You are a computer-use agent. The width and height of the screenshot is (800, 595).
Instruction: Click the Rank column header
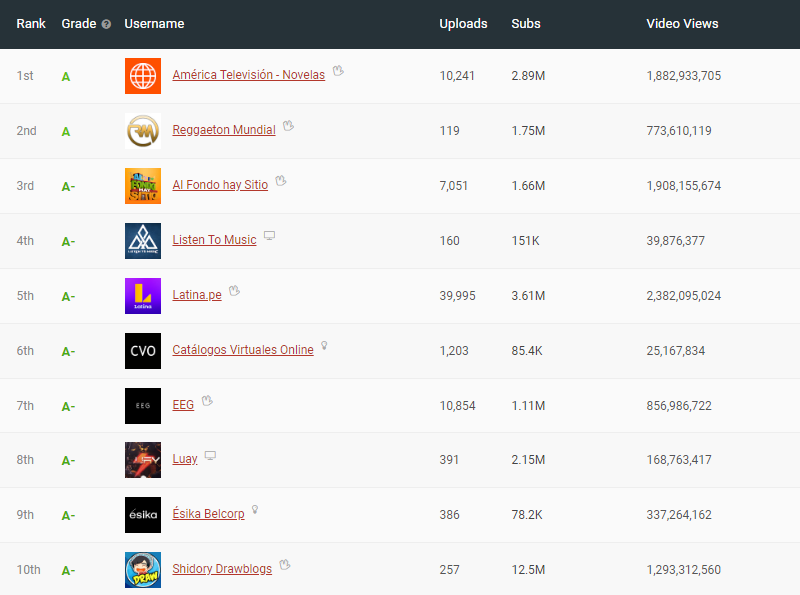[31, 24]
